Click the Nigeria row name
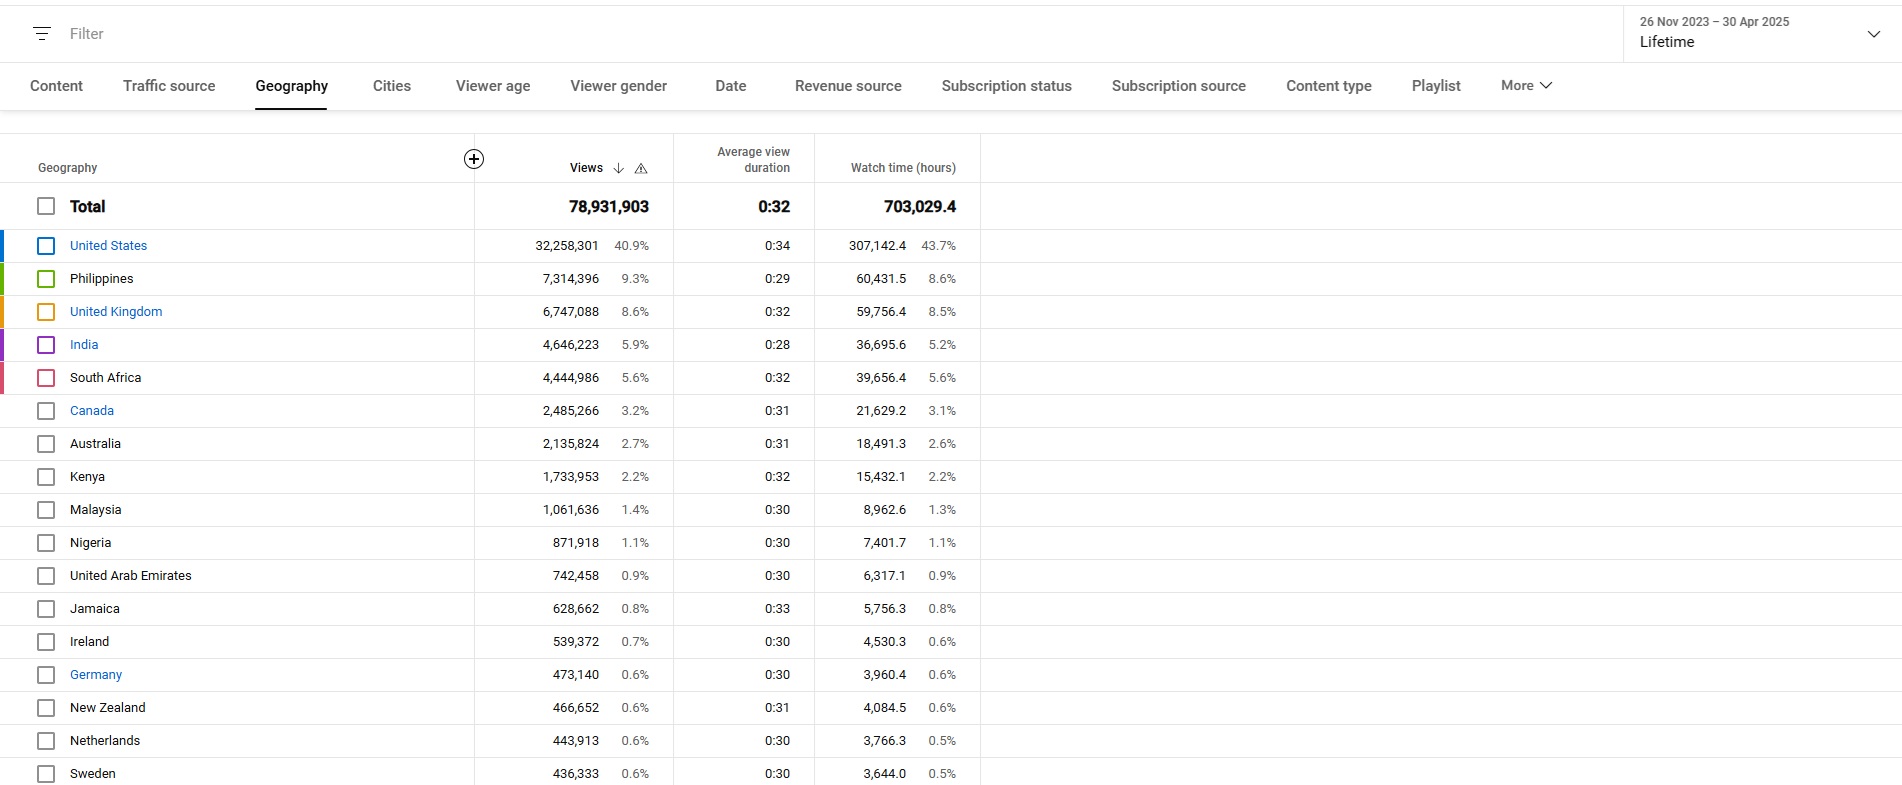 coord(90,543)
